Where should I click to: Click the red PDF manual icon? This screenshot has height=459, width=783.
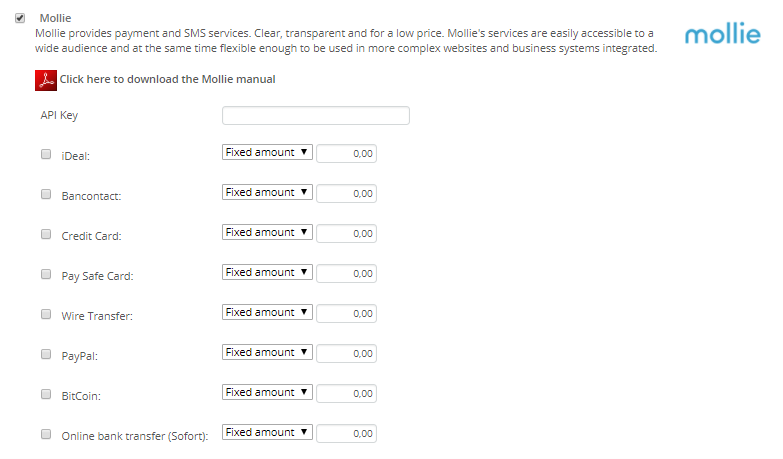click(46, 80)
